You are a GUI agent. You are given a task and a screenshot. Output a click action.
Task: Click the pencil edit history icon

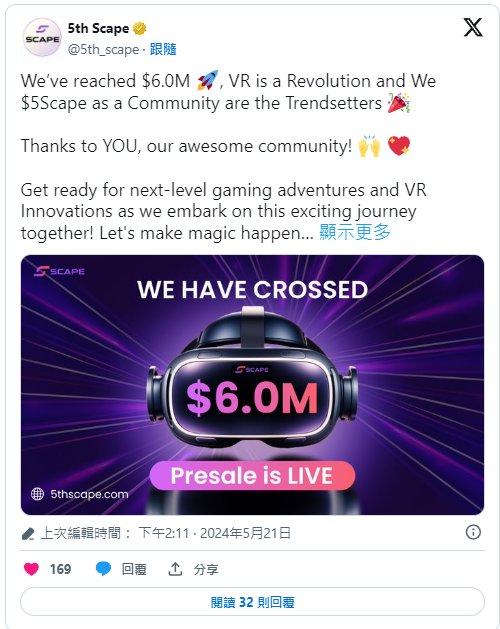pos(28,534)
